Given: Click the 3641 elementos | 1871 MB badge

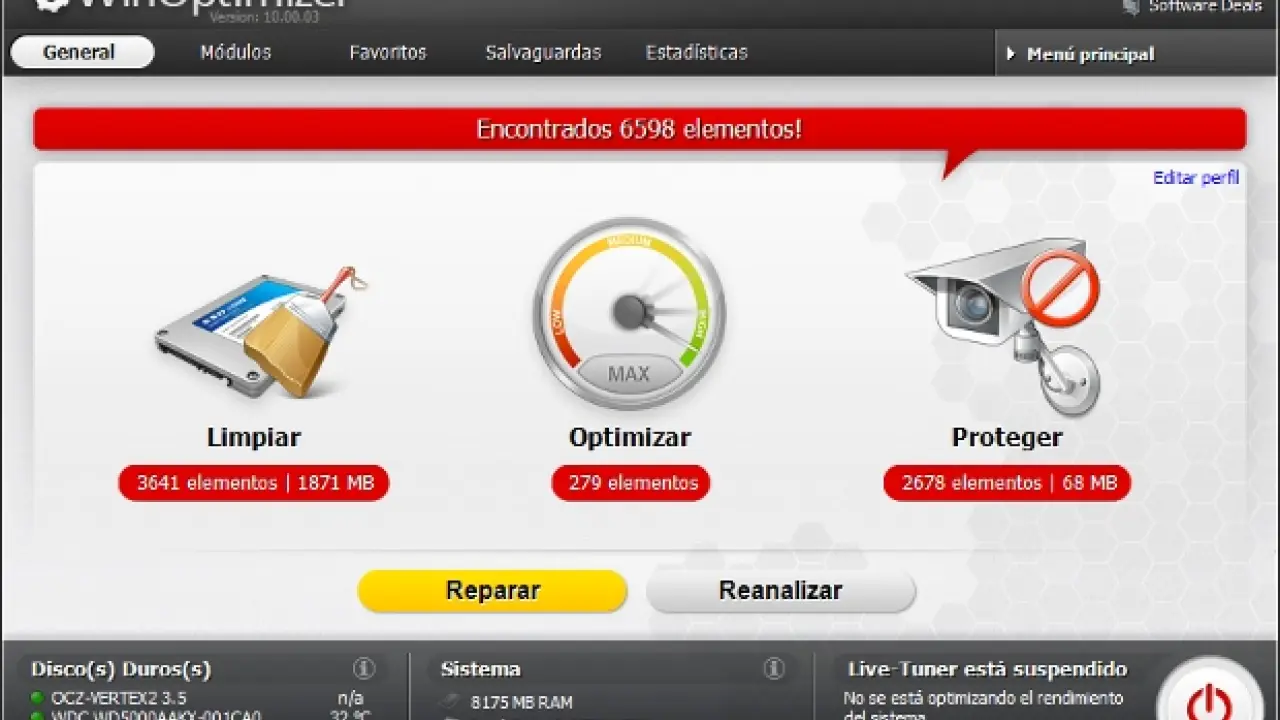Looking at the screenshot, I should (254, 483).
